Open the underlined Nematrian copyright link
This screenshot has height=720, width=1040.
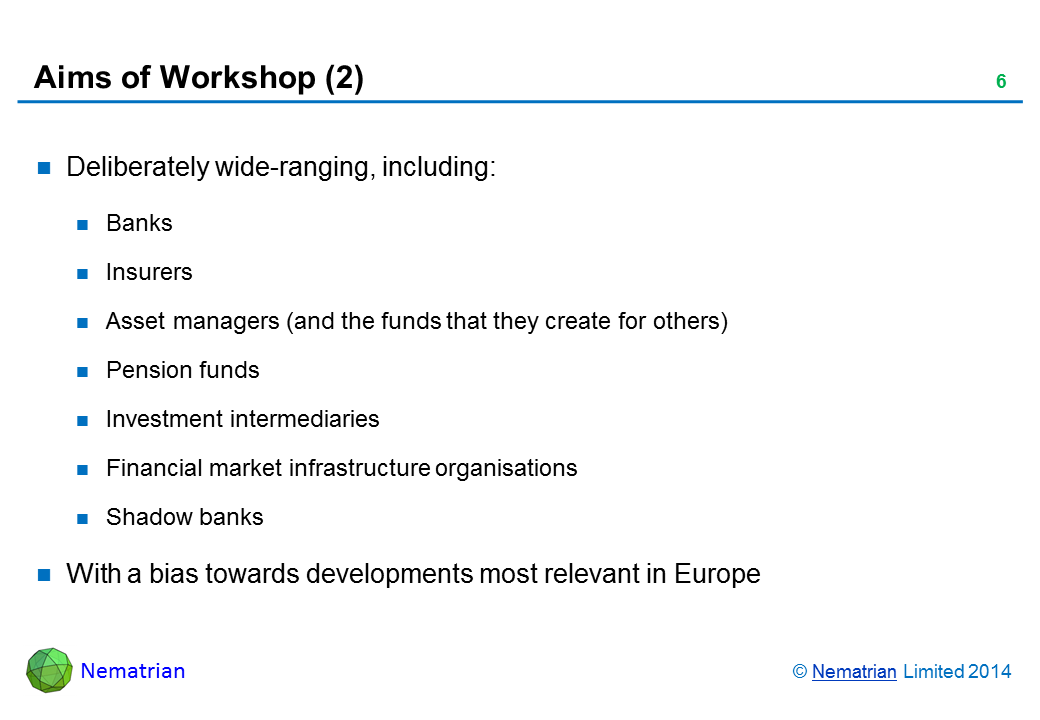coord(854,672)
